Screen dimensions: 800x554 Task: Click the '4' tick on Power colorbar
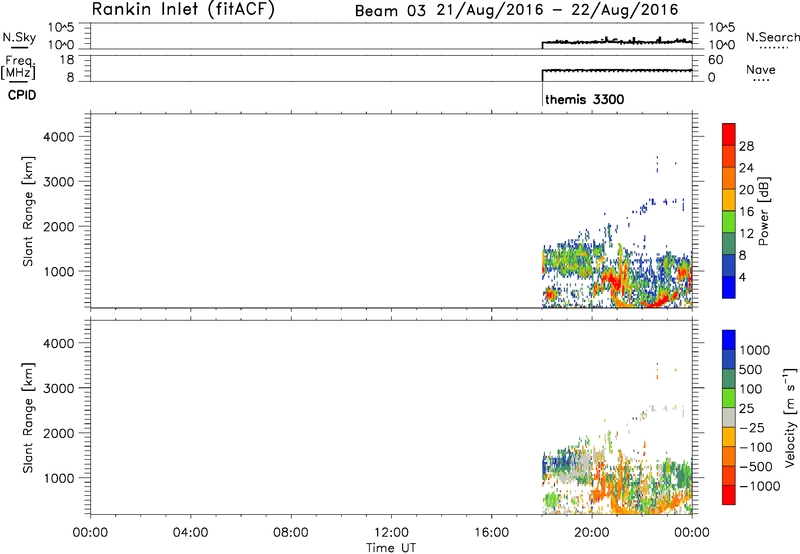point(742,277)
